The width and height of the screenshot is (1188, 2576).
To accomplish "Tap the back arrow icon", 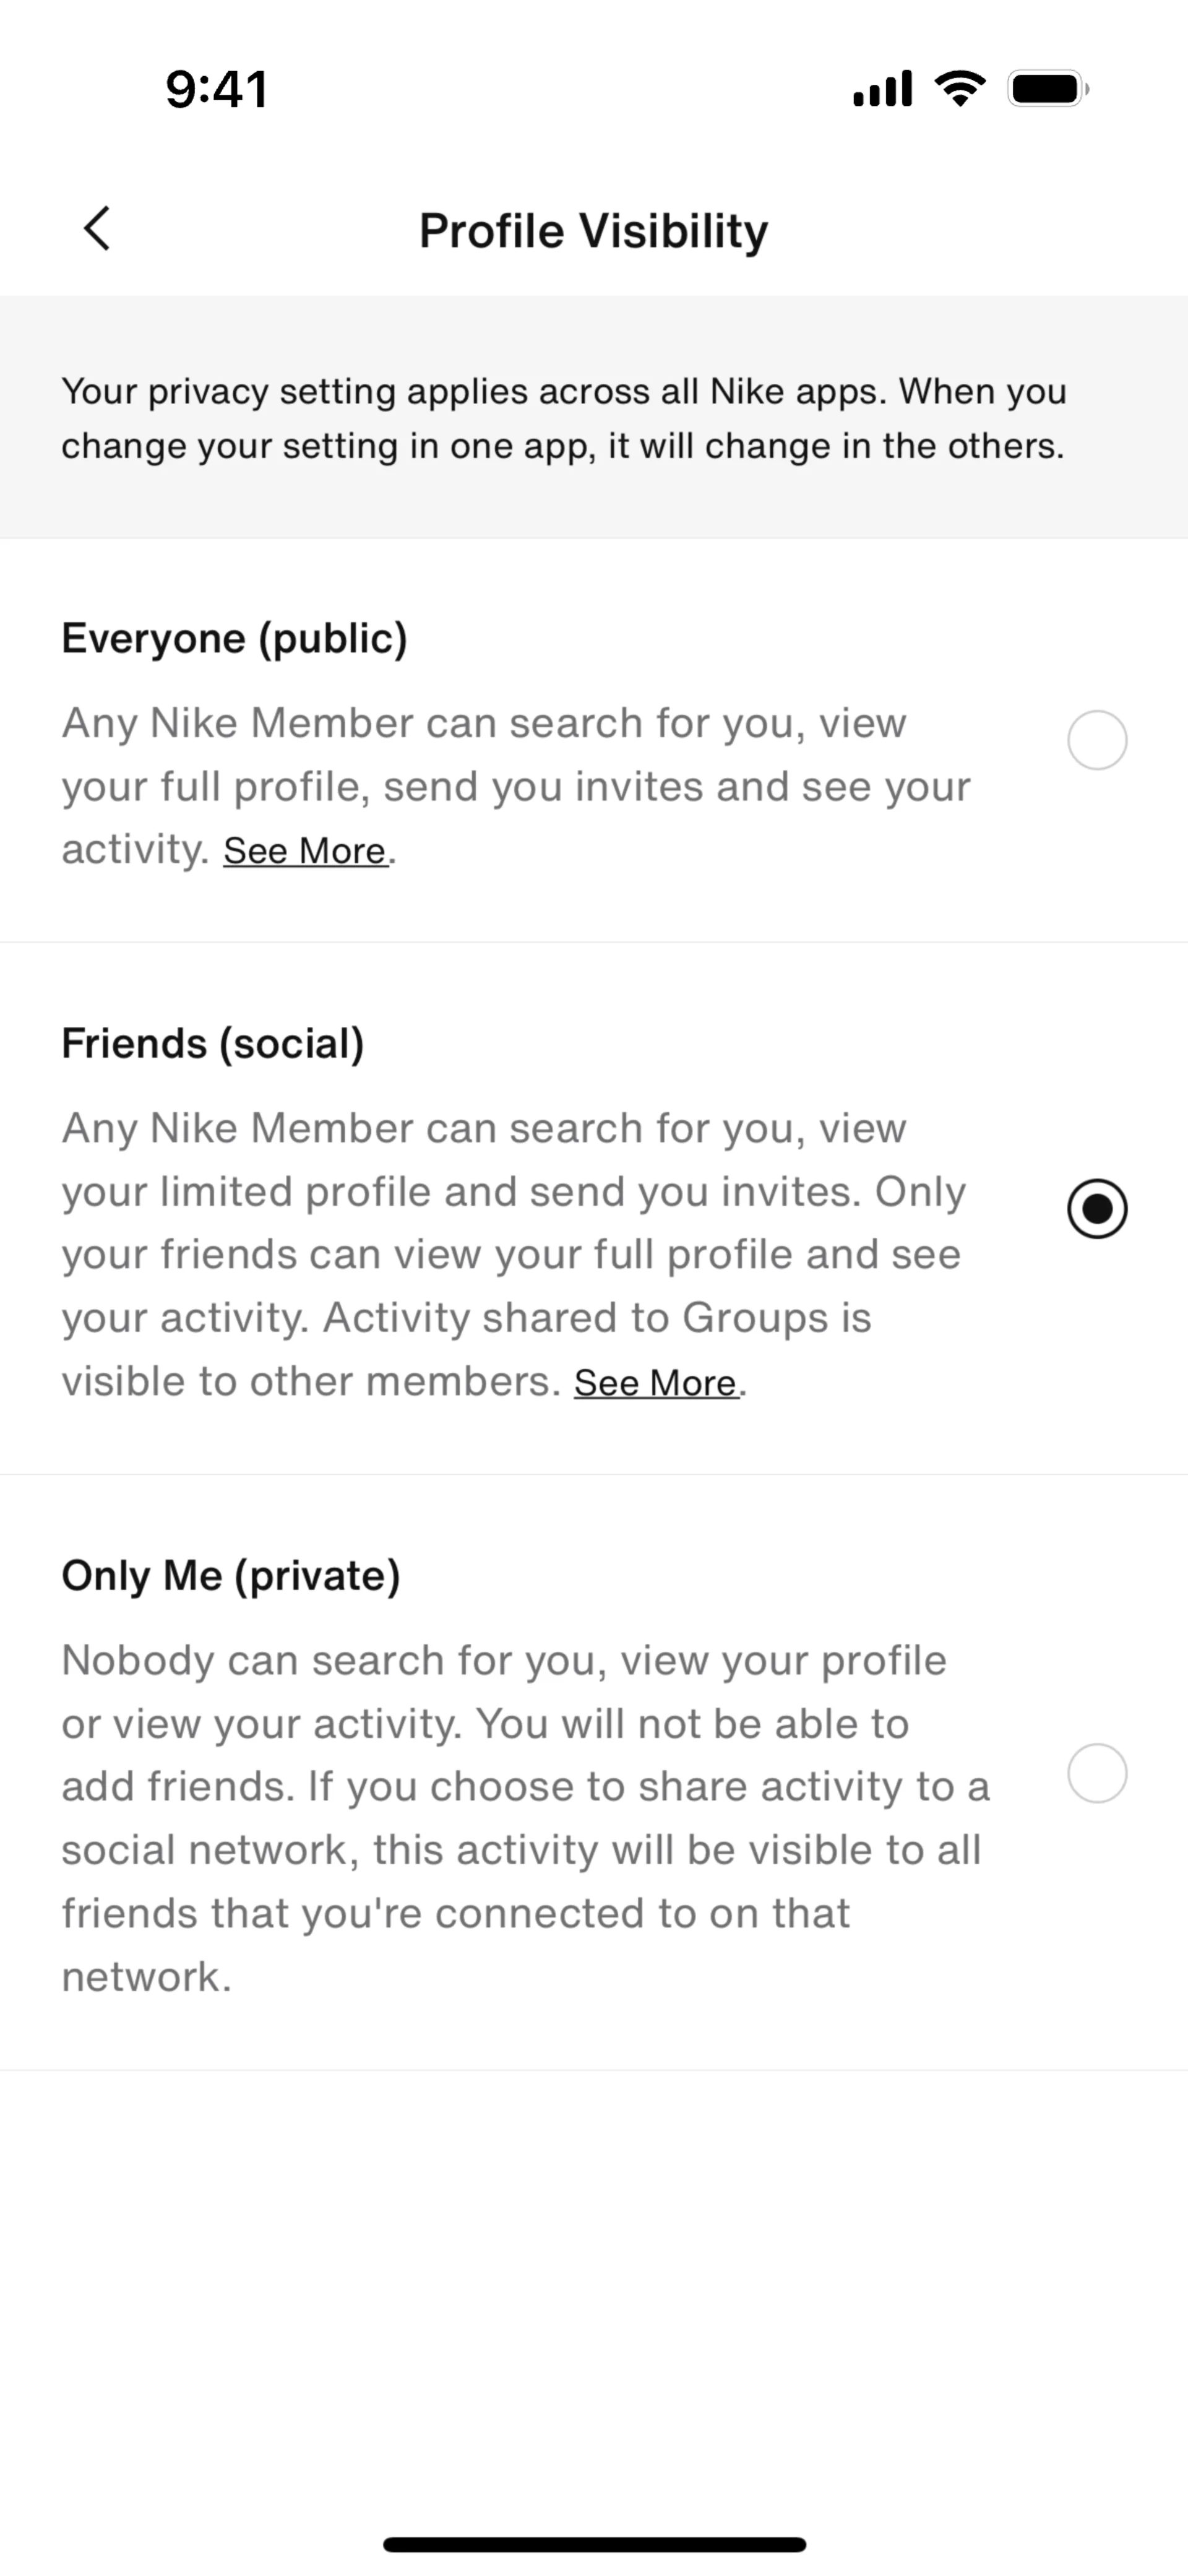I will point(97,229).
